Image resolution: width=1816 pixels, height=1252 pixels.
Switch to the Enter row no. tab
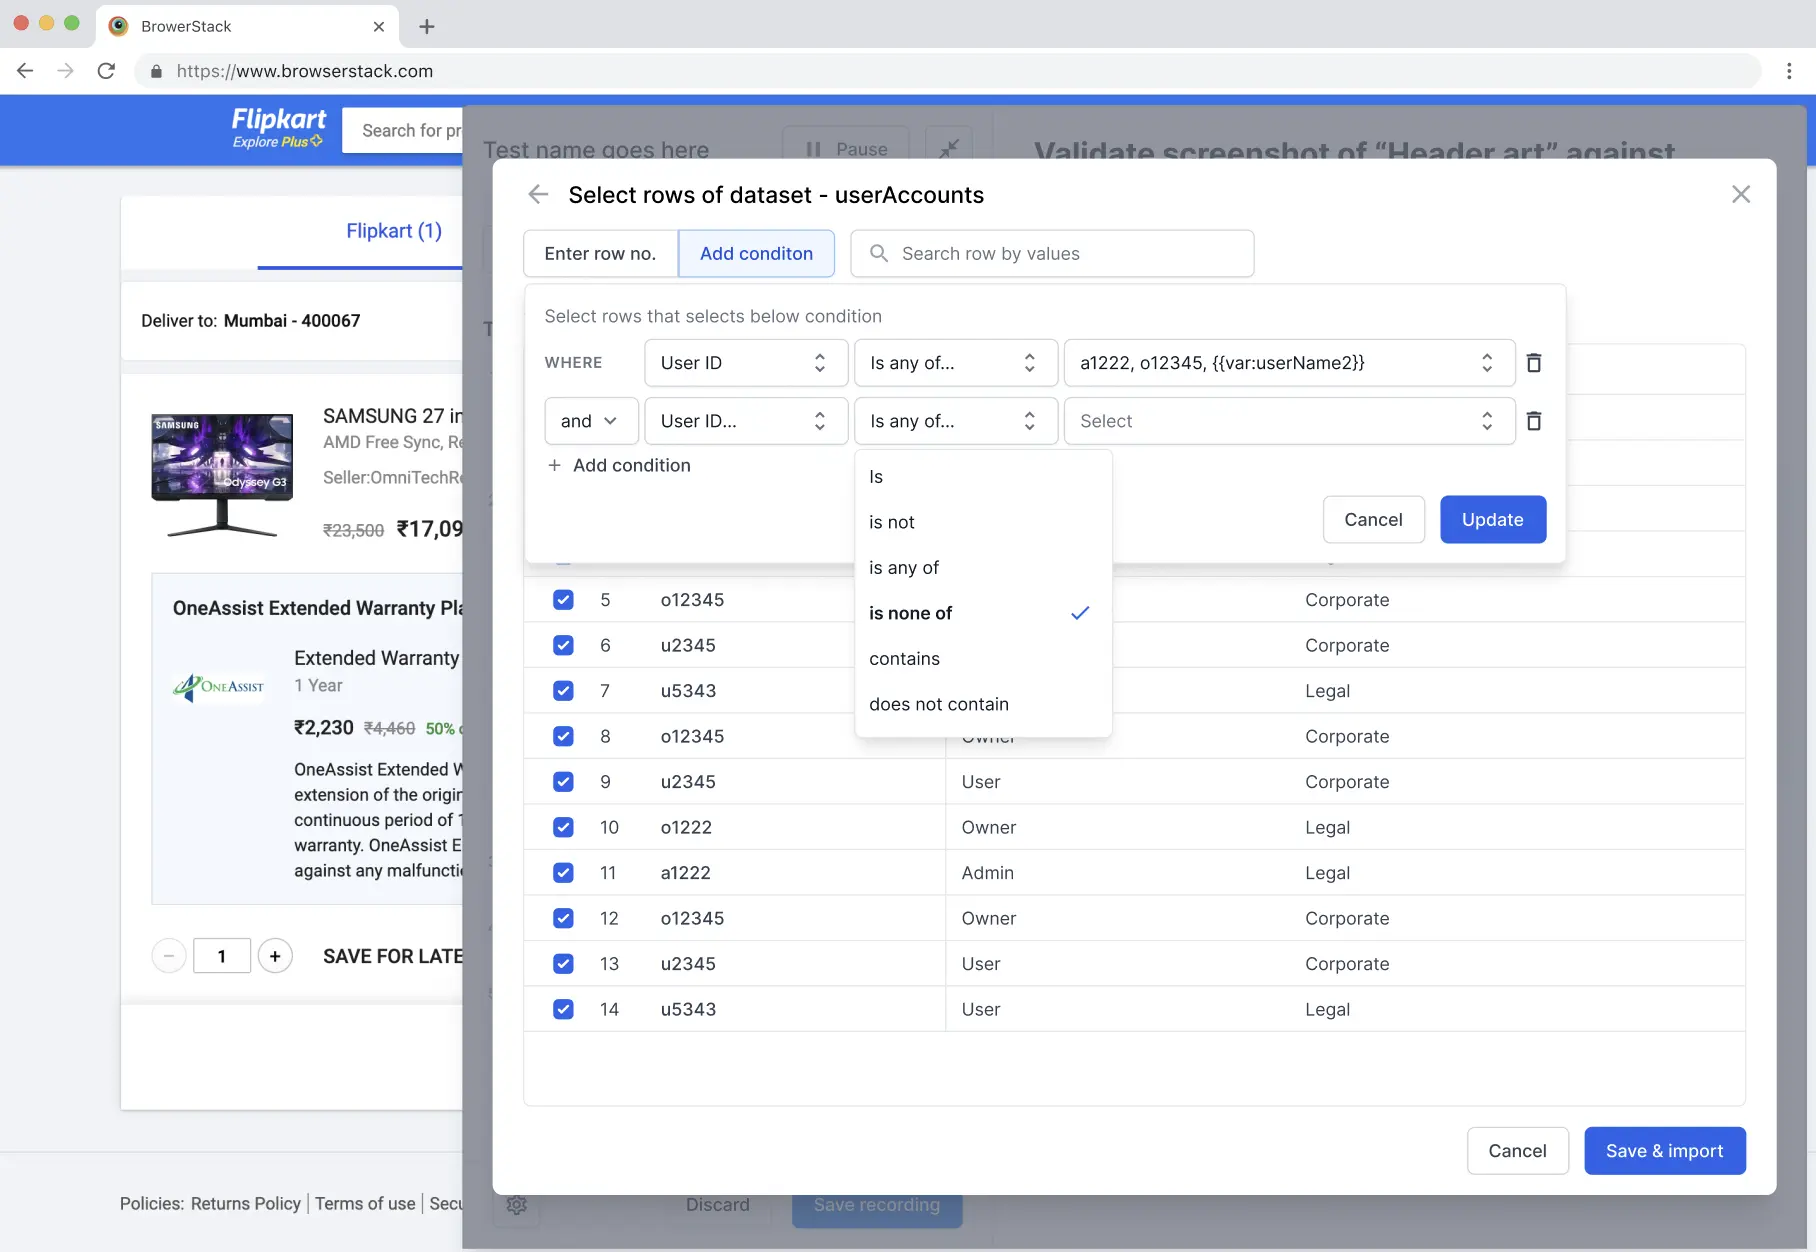[x=599, y=253]
